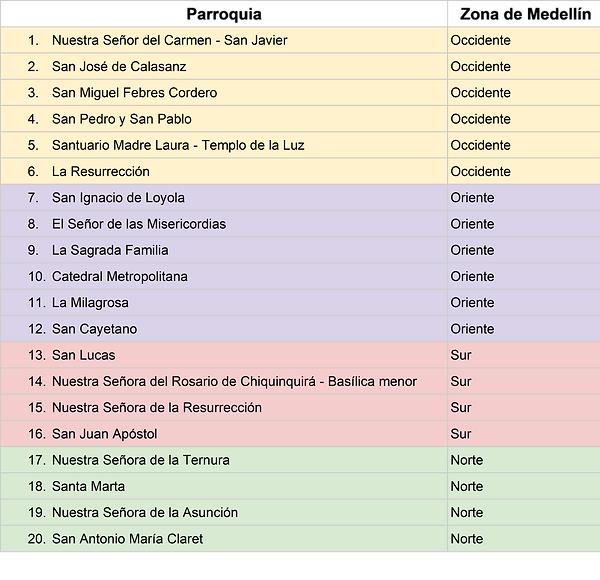Click 'Norte' in Nuestra Señora de la Ternura row
The width and height of the screenshot is (600, 580).
click(467, 460)
